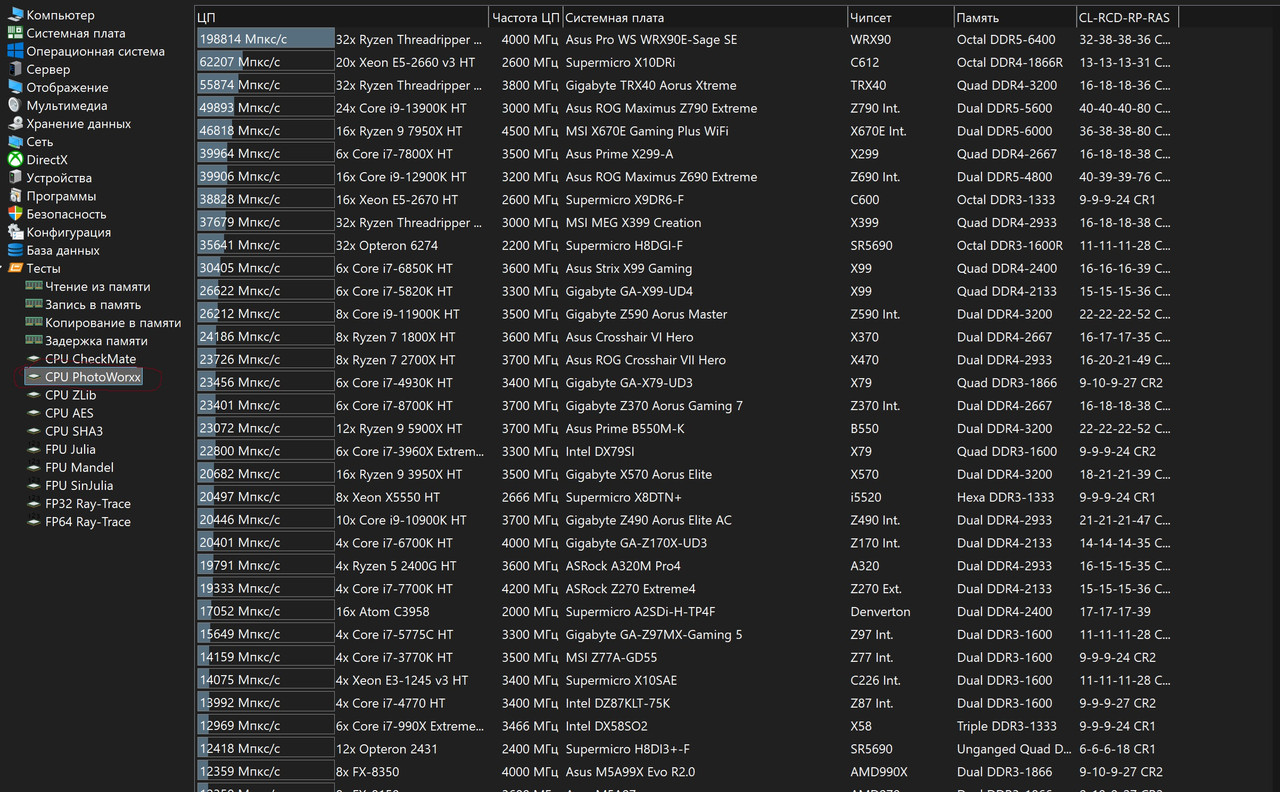Select the 4x Ryzen 5 2400G HT entry
Image resolution: width=1280 pixels, height=792 pixels.
396,566
